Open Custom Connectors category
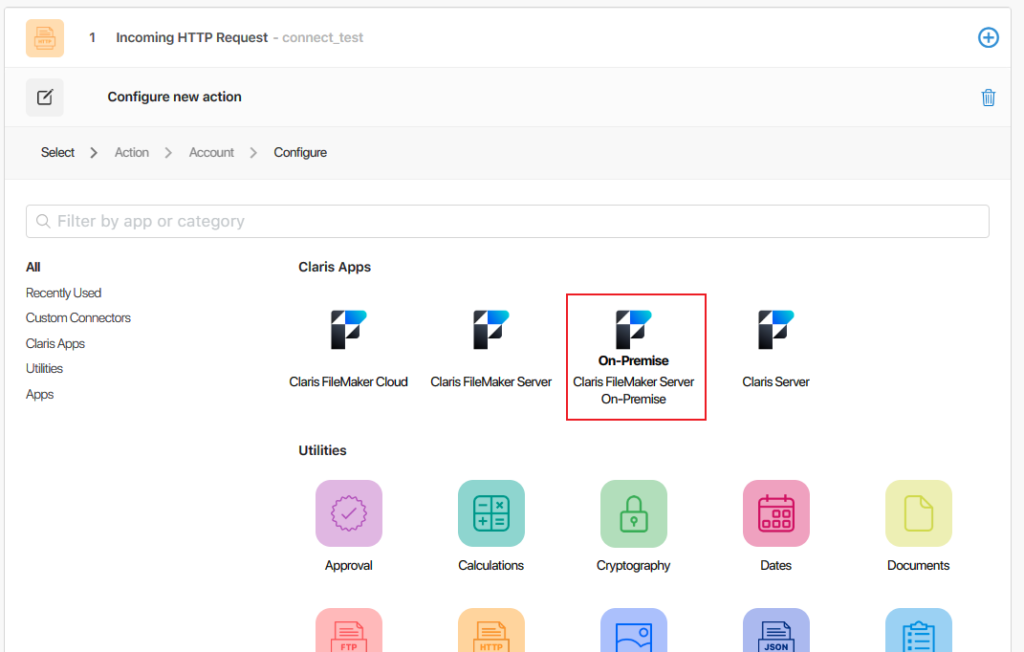The image size is (1024, 652). tap(78, 318)
